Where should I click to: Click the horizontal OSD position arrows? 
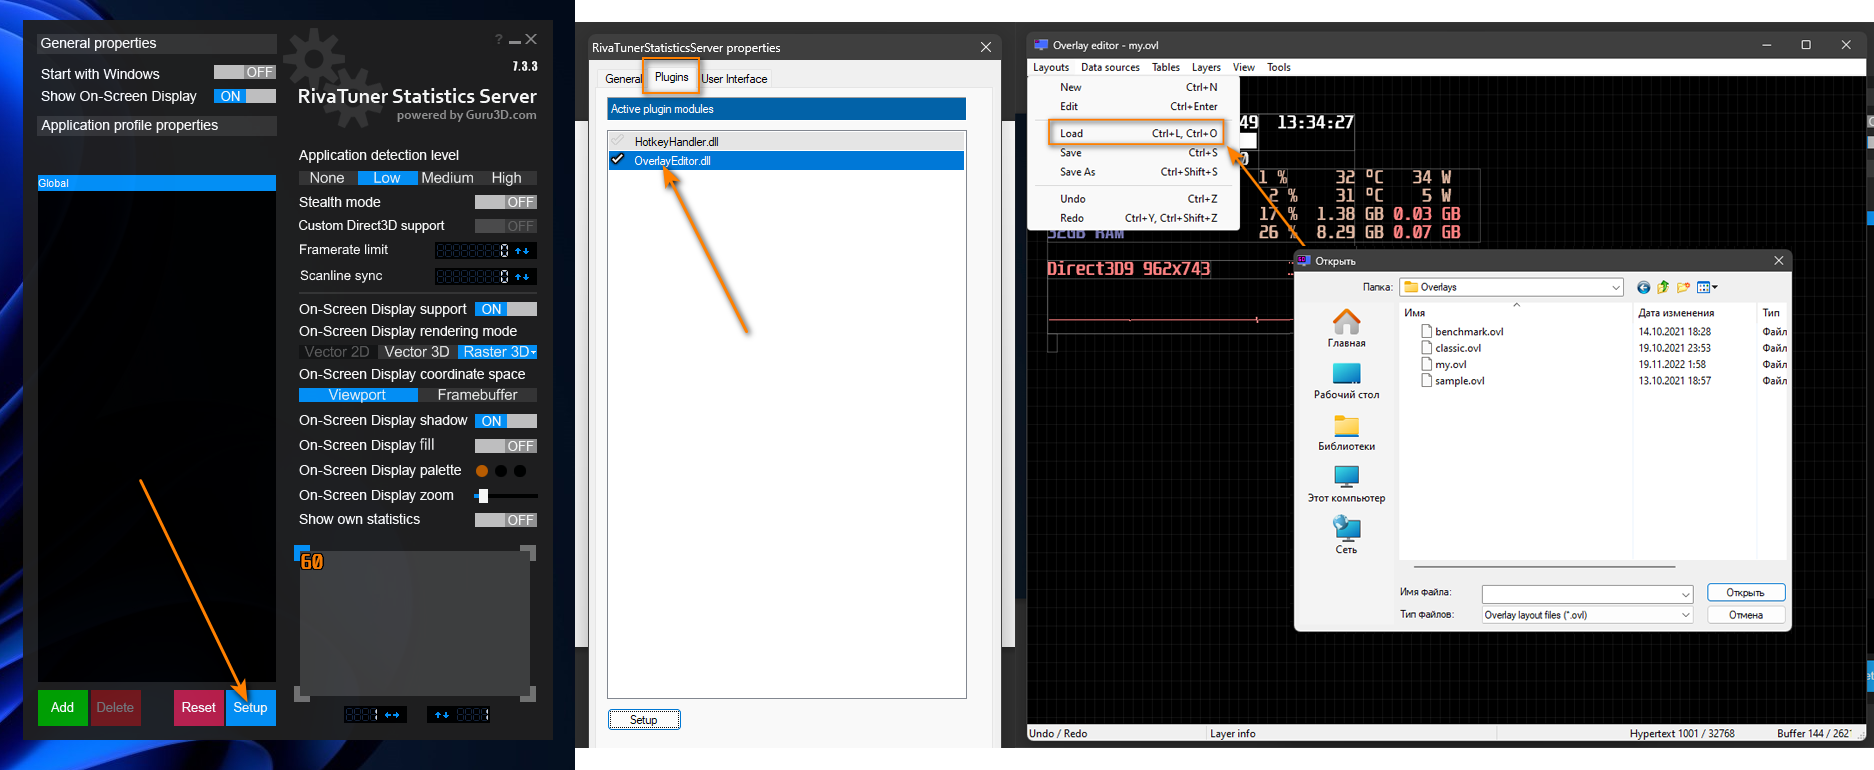(392, 715)
